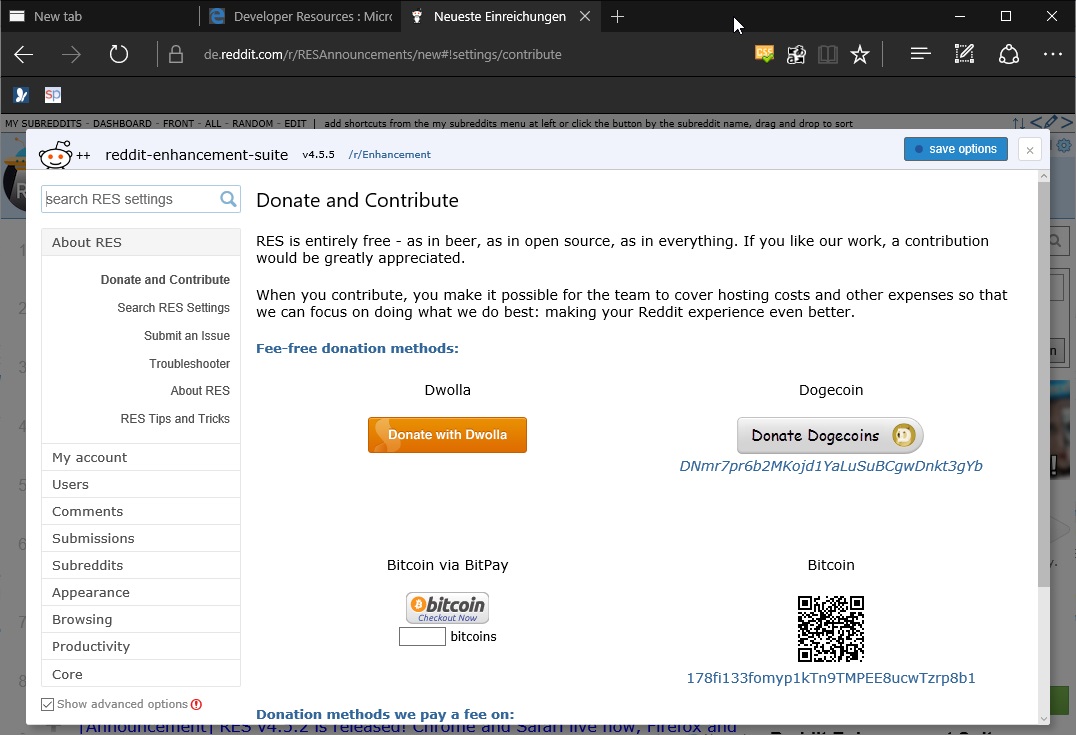Click the red warning icon by advanced options
The height and width of the screenshot is (735, 1076).
click(196, 704)
